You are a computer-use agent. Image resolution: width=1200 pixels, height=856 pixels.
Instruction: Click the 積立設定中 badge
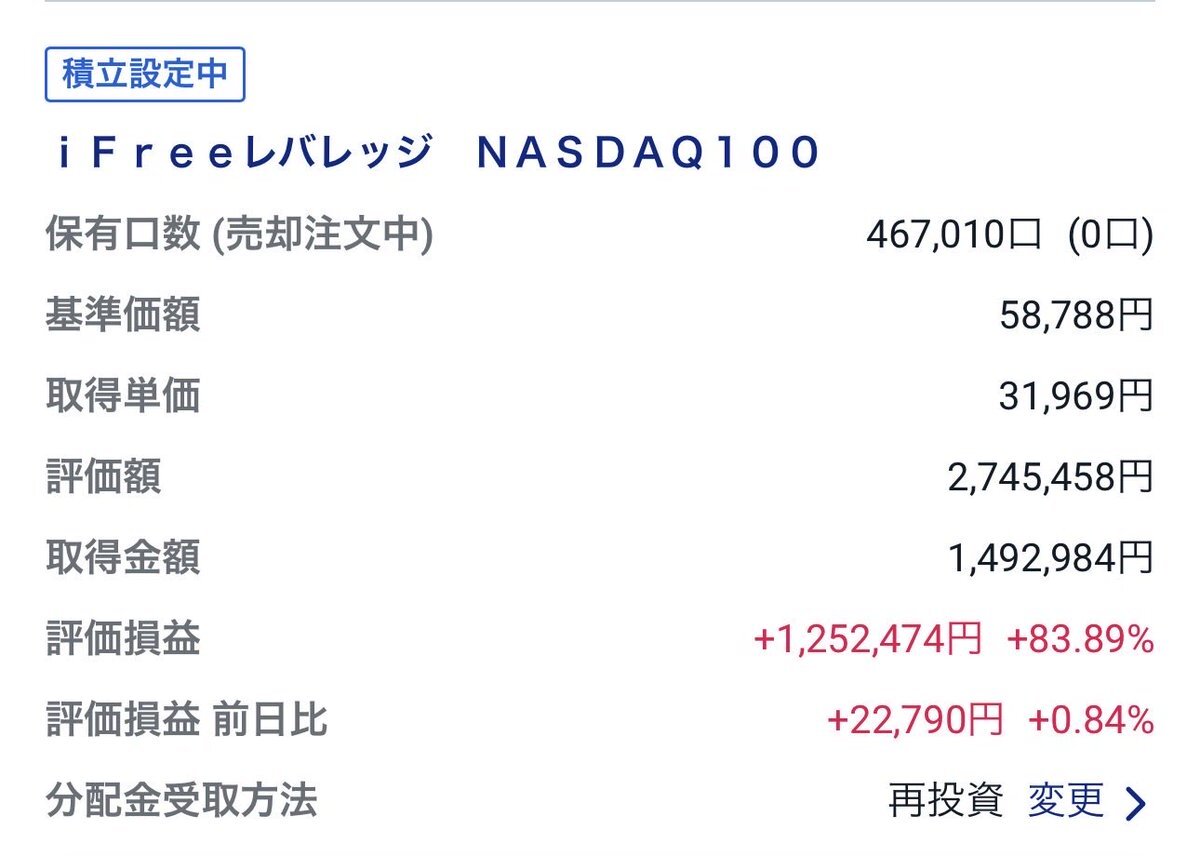tap(145, 75)
